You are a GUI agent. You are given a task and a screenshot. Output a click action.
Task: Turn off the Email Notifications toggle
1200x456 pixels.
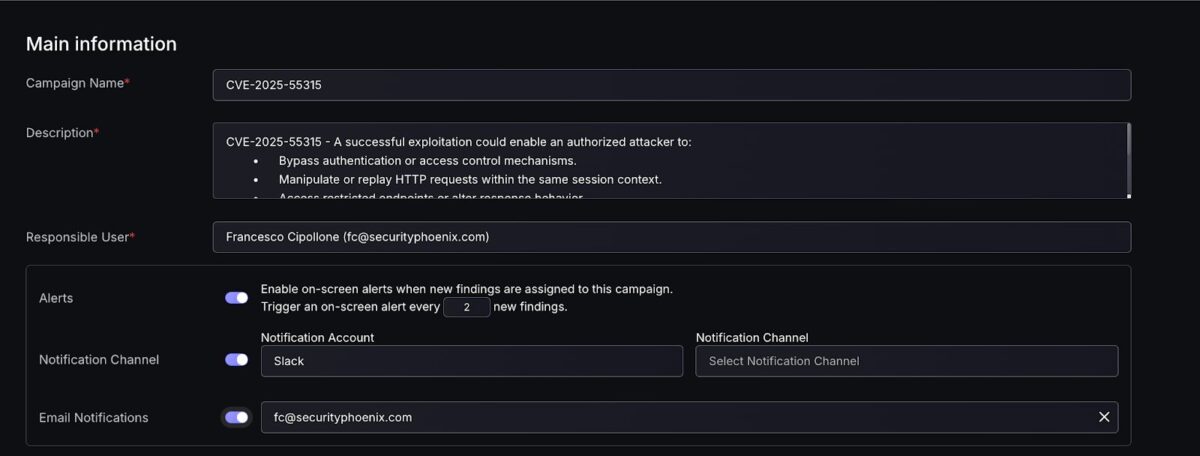237,418
